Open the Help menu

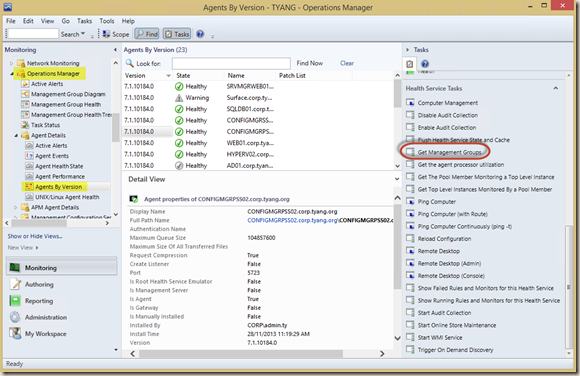[x=128, y=21]
